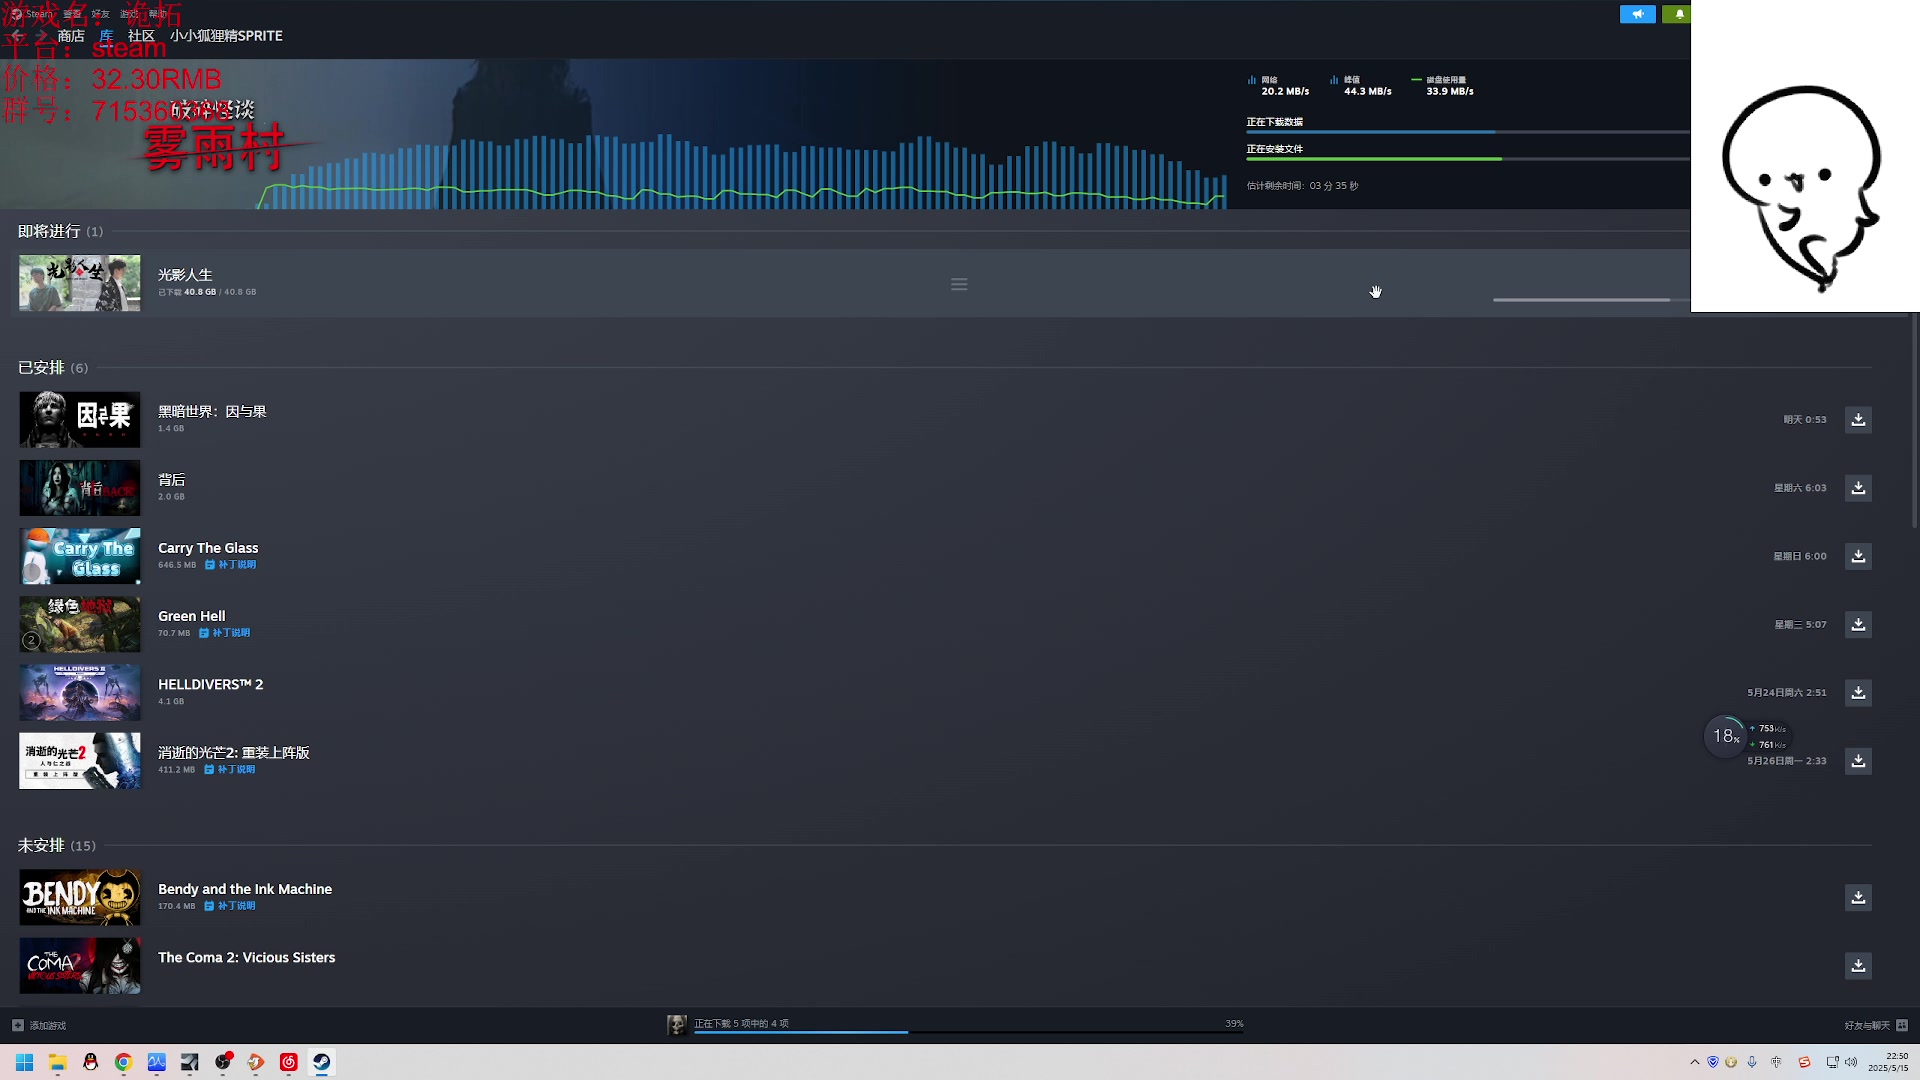Click the 添加游戏 text button
The image size is (1920, 1080).
48,1026
